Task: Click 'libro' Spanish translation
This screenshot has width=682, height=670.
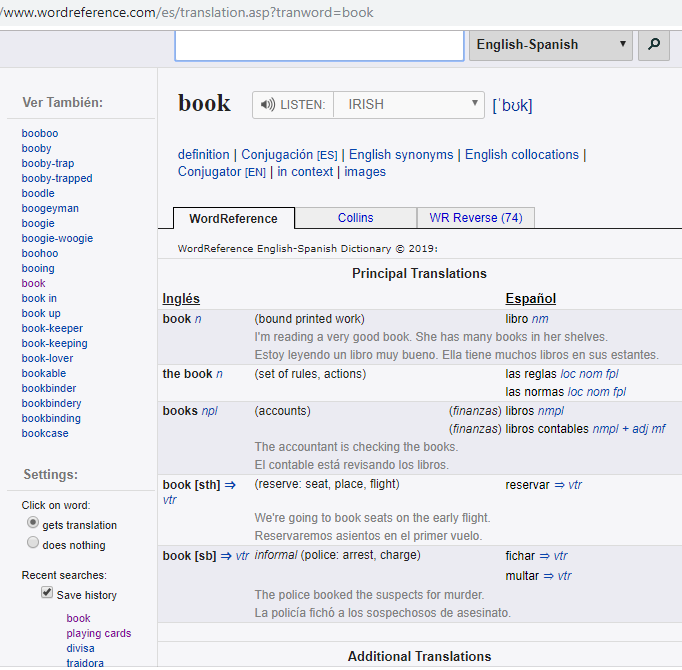Action: pyautogui.click(x=517, y=319)
